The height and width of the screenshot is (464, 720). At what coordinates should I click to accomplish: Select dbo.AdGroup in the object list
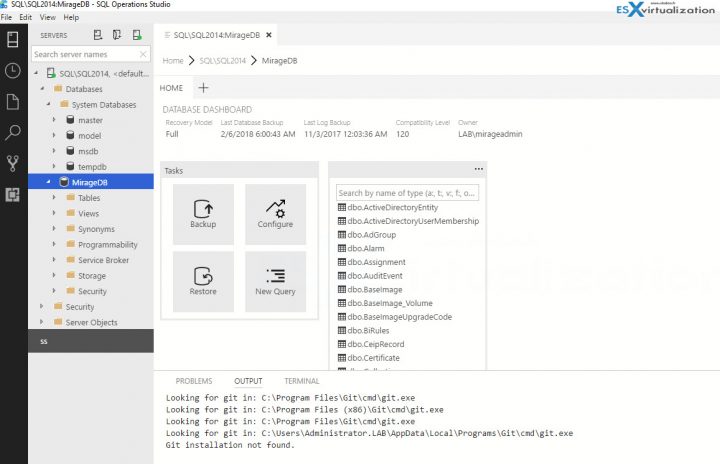coord(372,235)
